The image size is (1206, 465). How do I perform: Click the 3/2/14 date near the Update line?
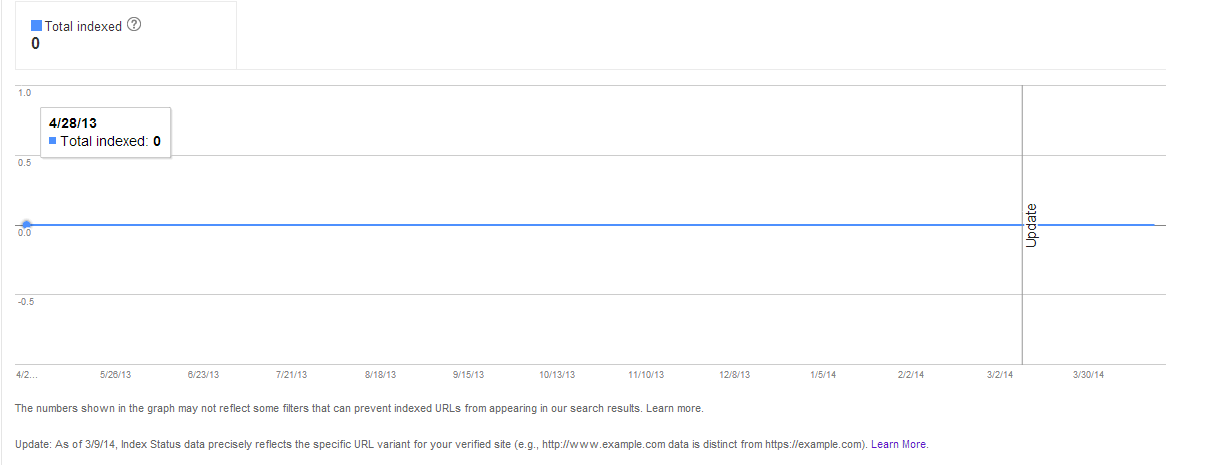(1000, 375)
